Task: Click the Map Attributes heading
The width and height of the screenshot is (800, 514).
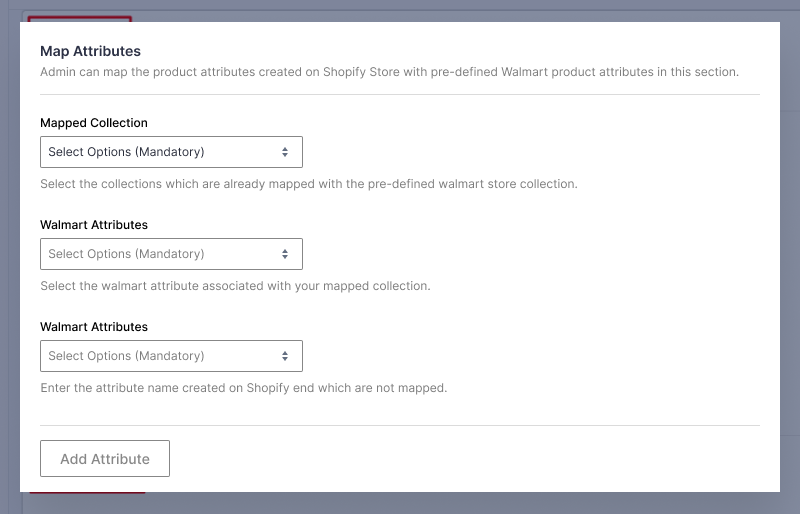Action: tap(90, 51)
